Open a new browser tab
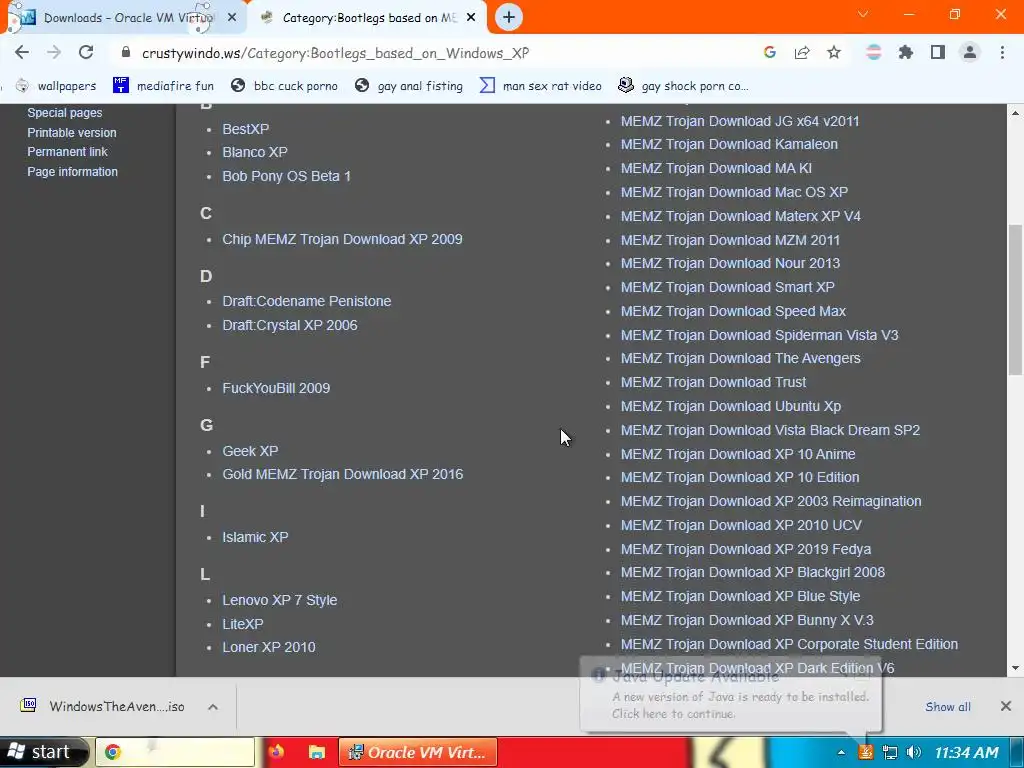This screenshot has height=768, width=1024. click(x=509, y=17)
